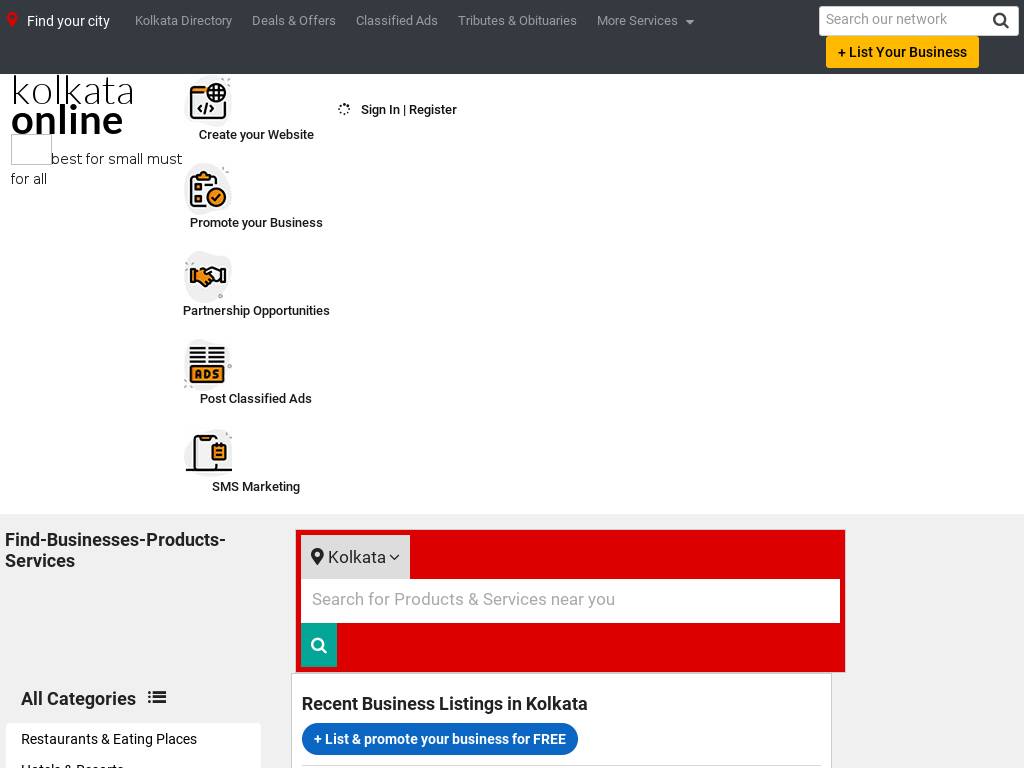
Task: Expand the More Services dropdown
Action: (x=644, y=21)
